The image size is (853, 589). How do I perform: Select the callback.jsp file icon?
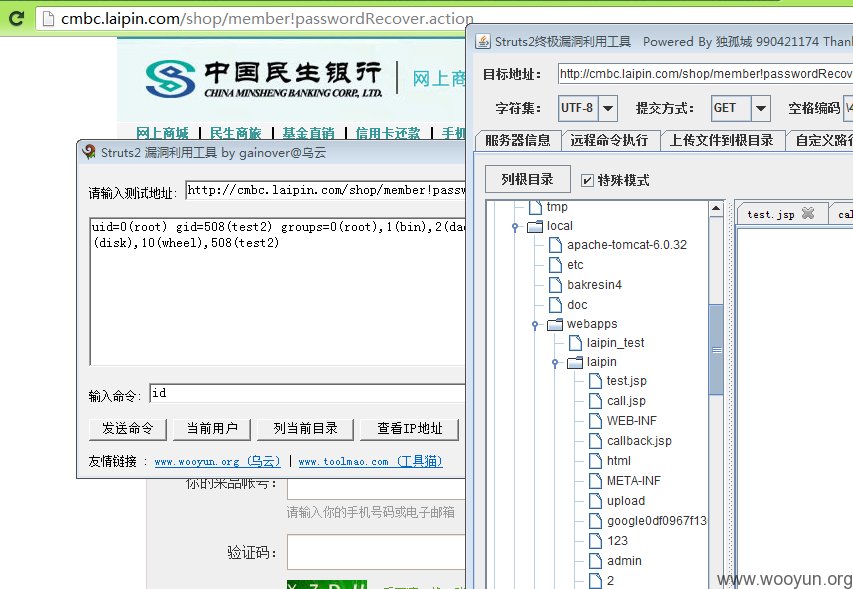tap(595, 441)
